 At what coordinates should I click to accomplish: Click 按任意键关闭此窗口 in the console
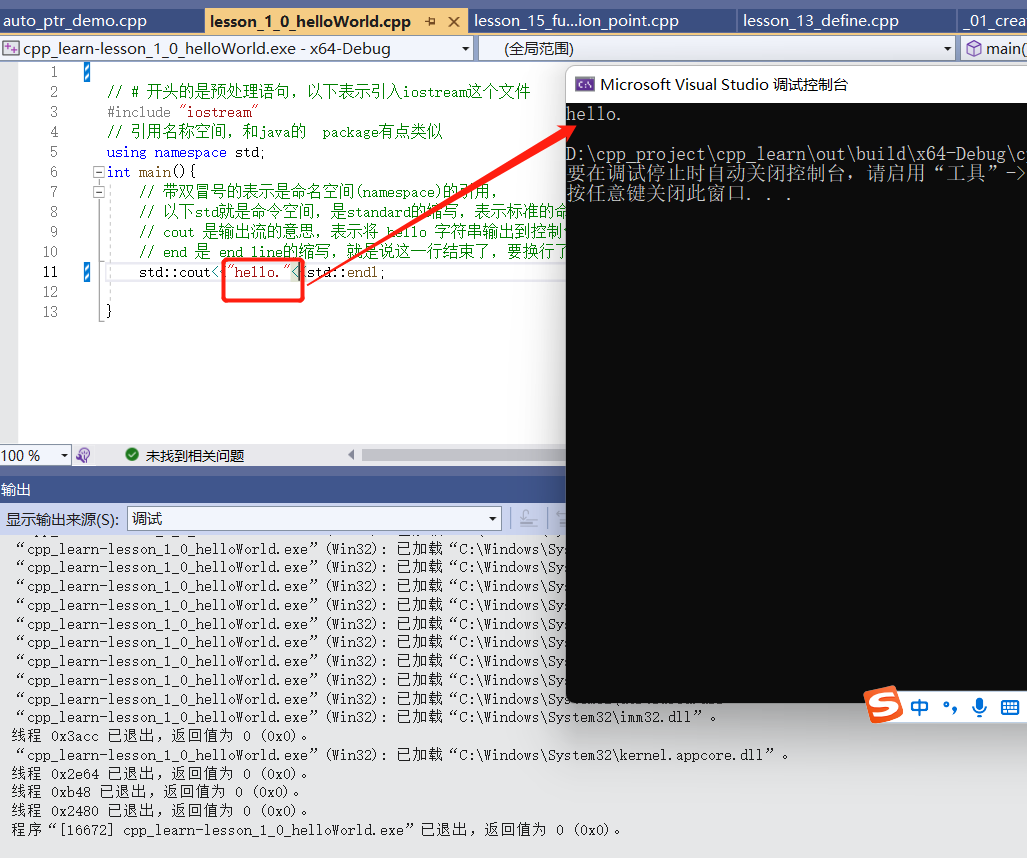(x=679, y=194)
